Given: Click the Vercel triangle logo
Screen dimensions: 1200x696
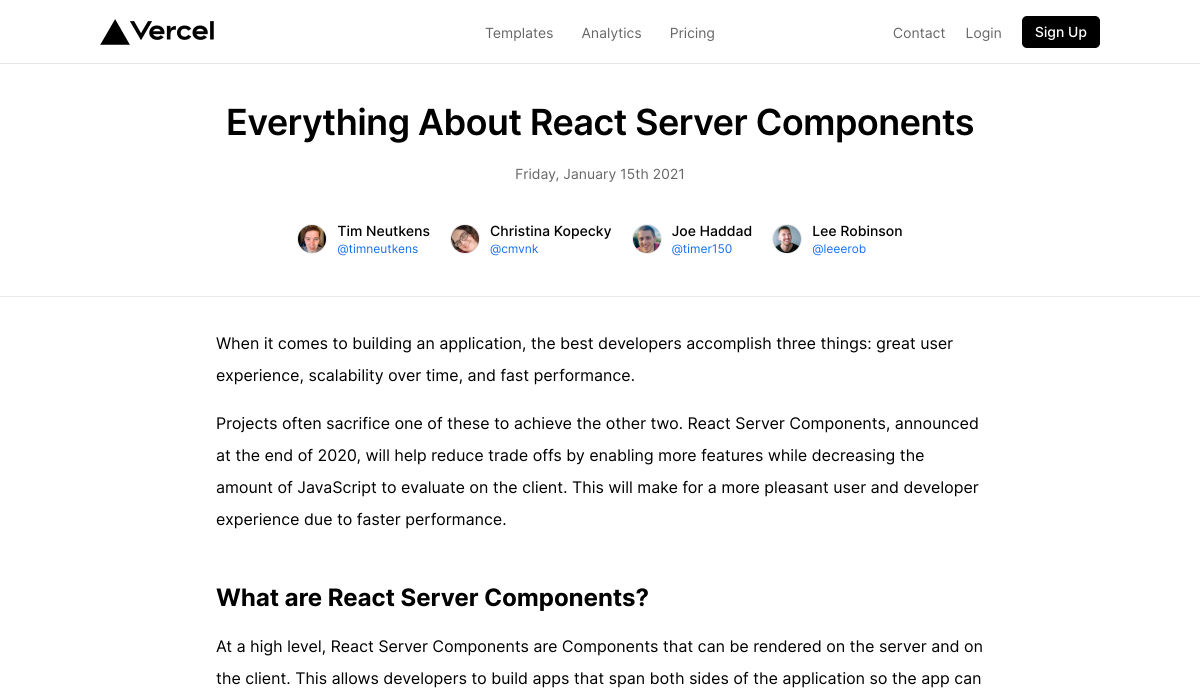Looking at the screenshot, I should [x=115, y=33].
